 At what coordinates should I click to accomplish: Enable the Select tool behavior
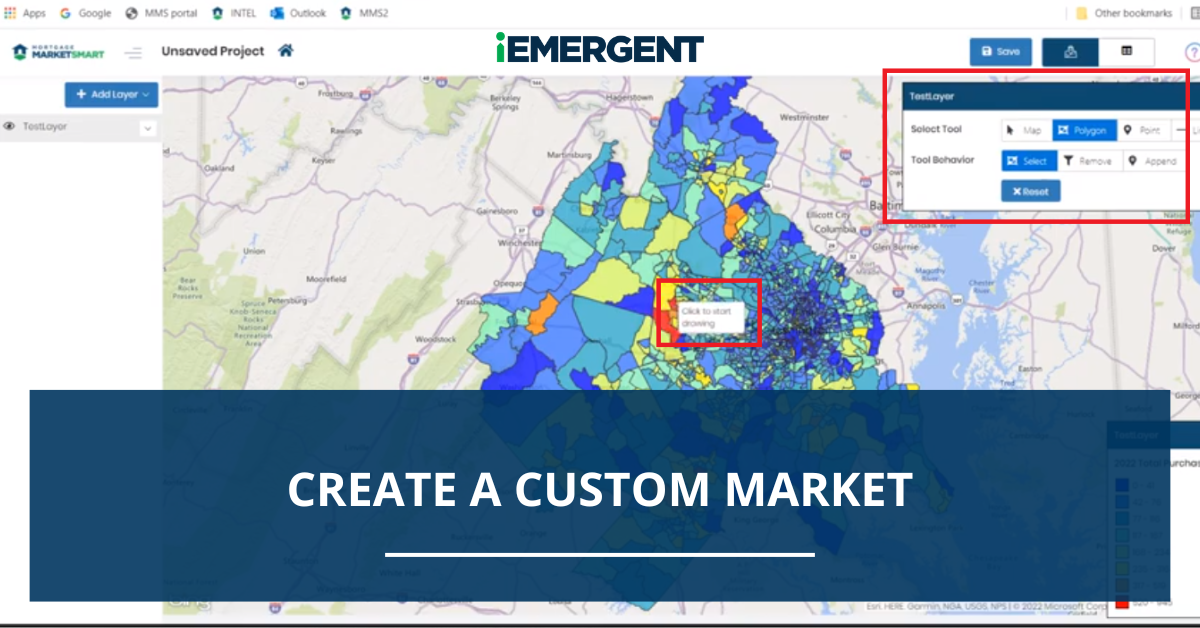1029,161
